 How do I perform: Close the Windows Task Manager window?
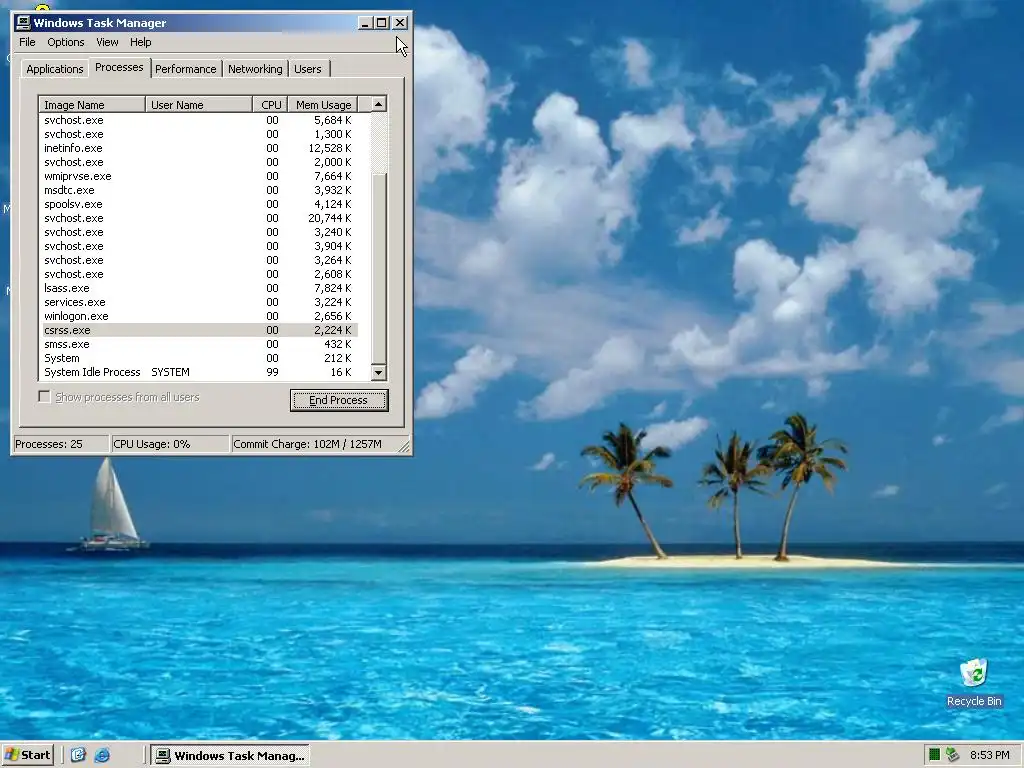400,23
